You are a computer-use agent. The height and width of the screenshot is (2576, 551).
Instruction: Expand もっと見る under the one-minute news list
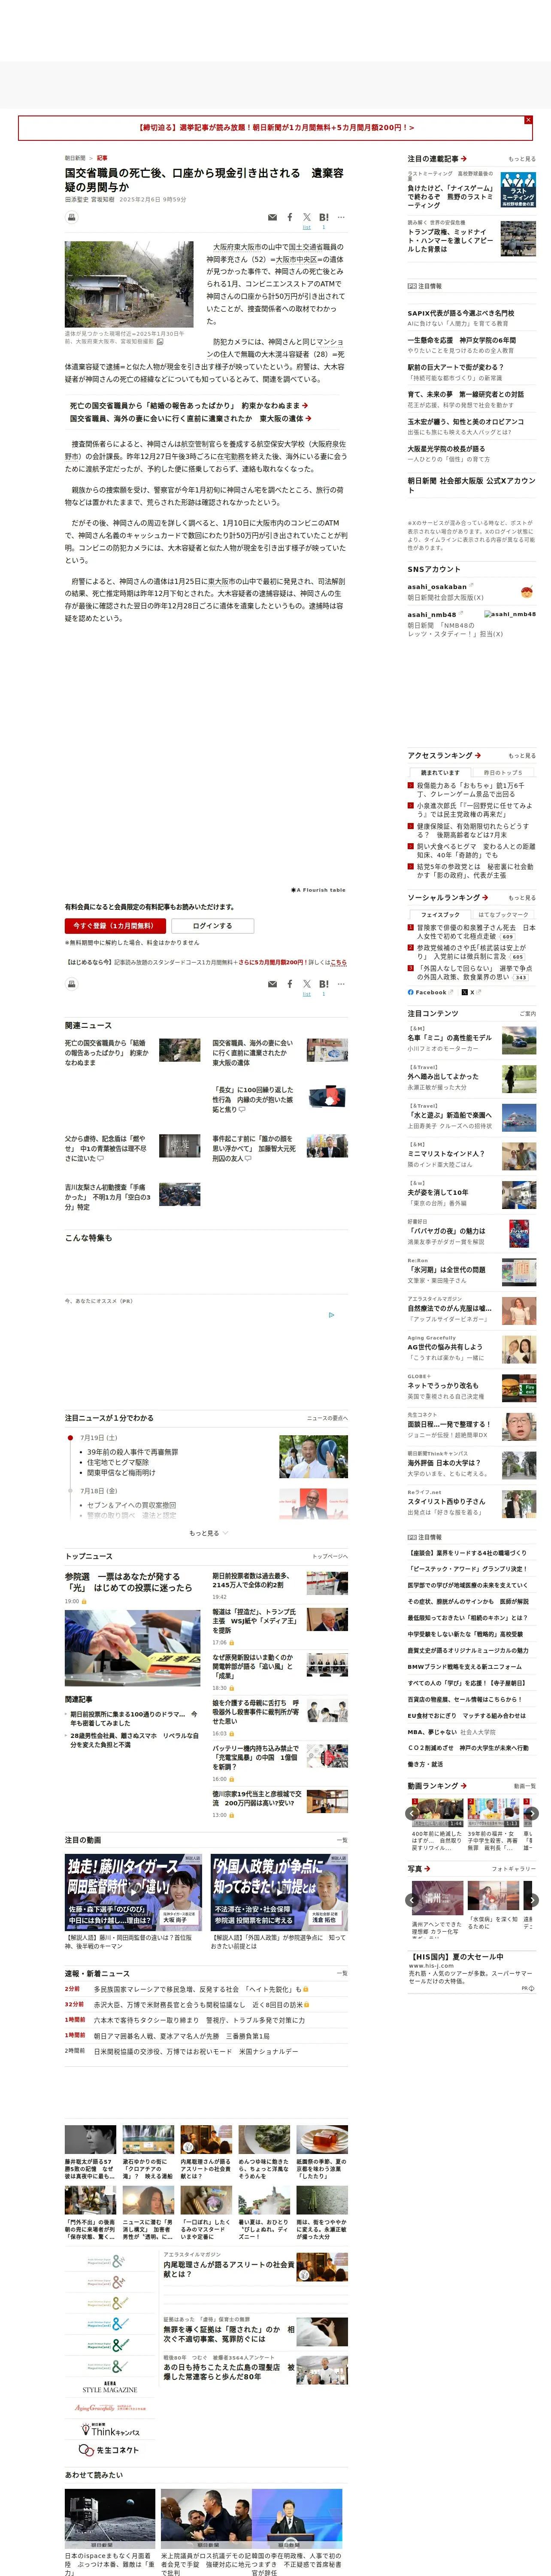tap(208, 1533)
